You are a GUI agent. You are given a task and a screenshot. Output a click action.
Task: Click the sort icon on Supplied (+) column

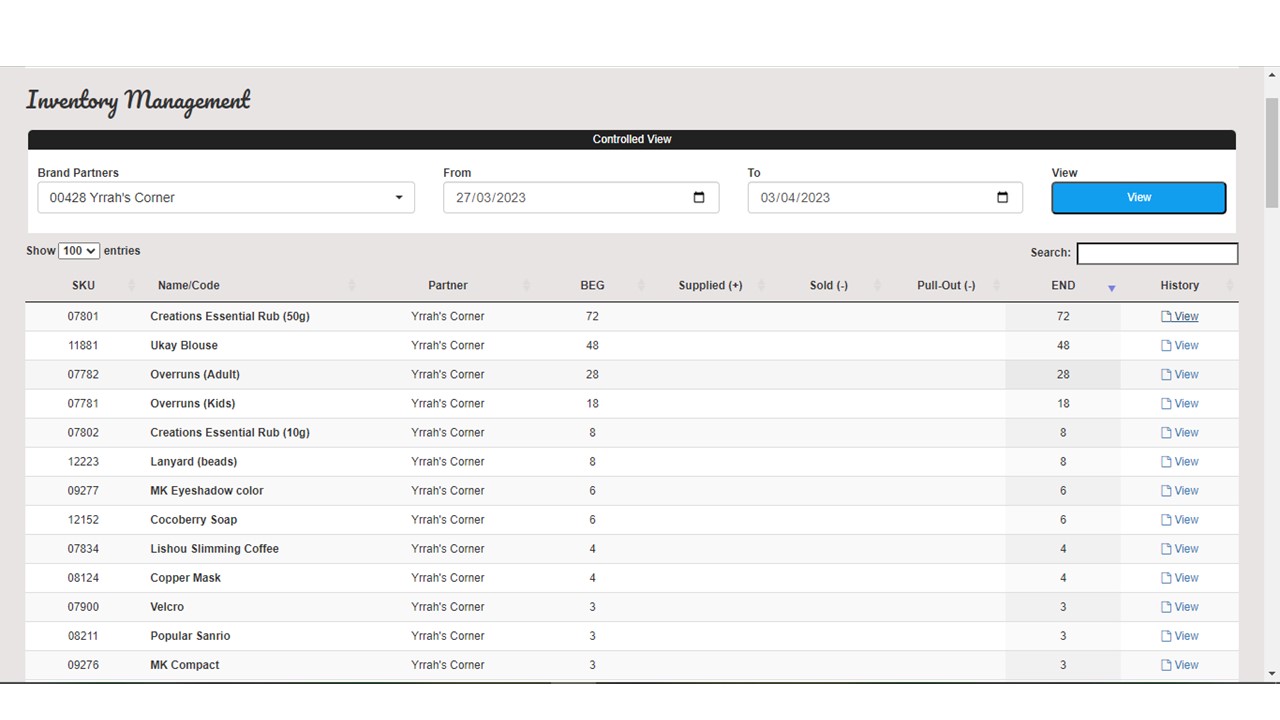point(761,286)
